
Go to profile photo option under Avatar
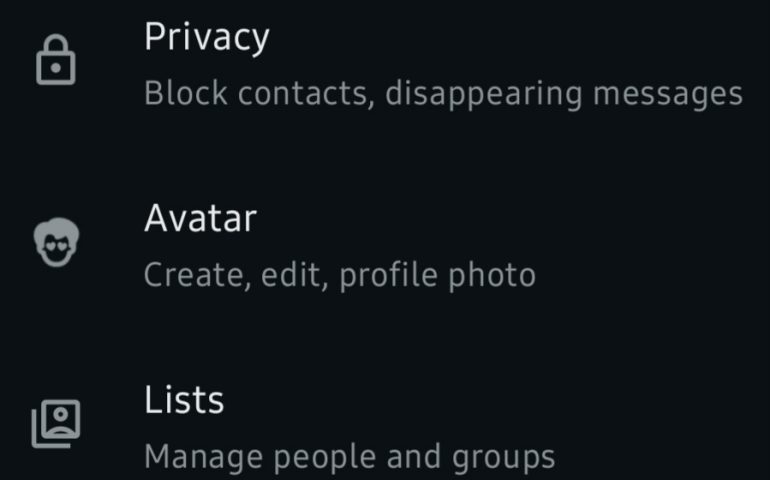tap(437, 275)
